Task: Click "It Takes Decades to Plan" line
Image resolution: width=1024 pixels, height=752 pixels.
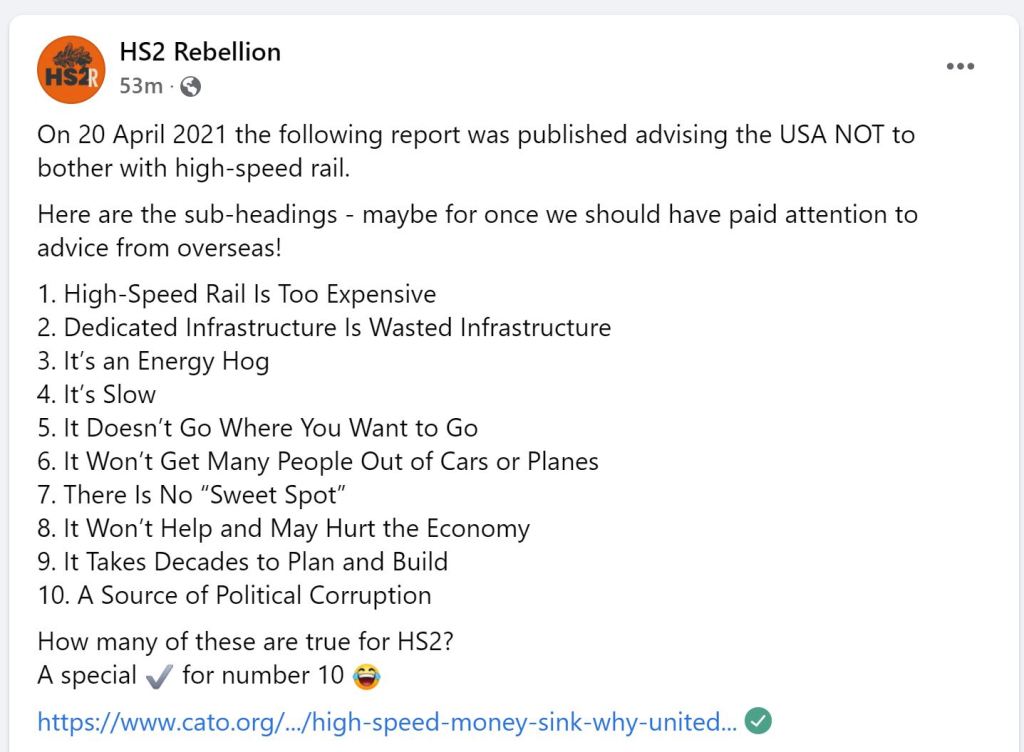Action: click(x=243, y=561)
